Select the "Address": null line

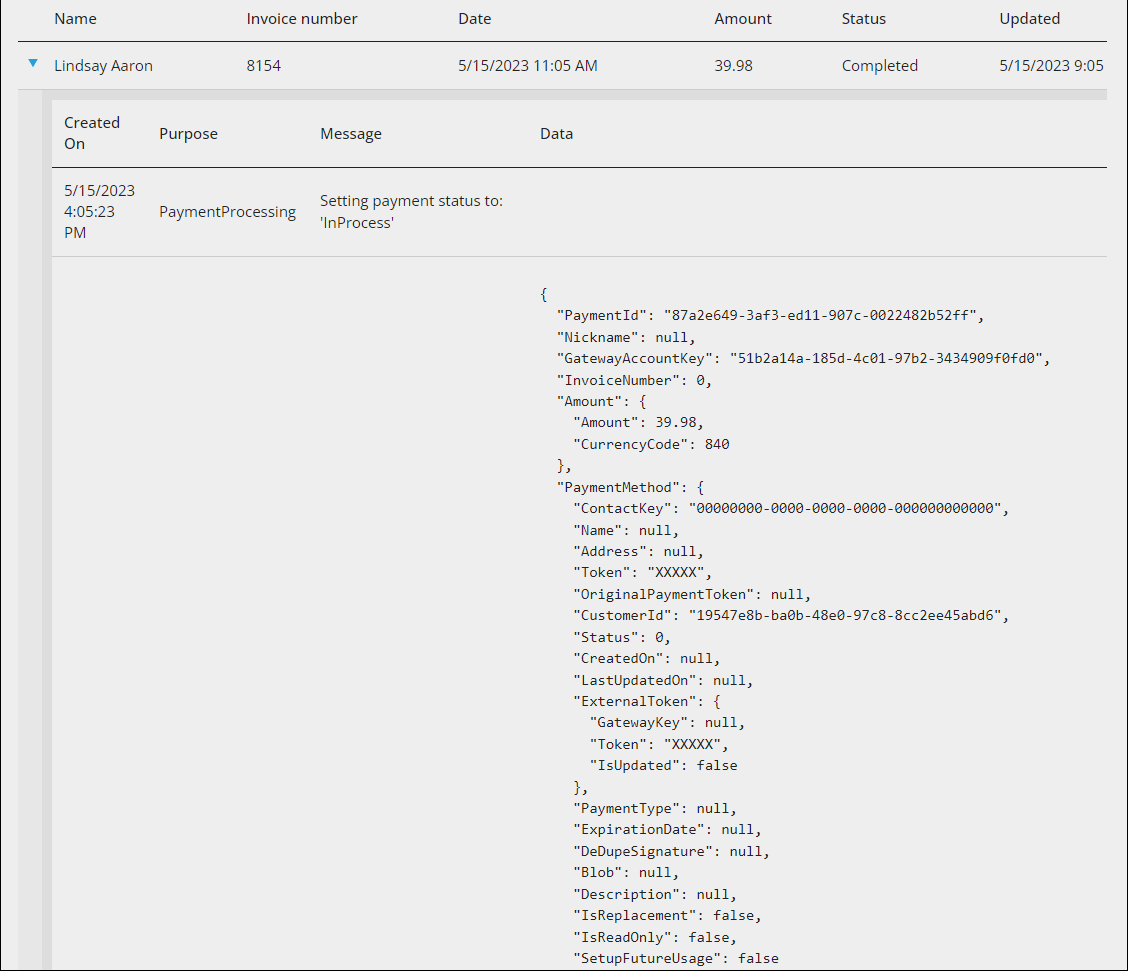(638, 551)
